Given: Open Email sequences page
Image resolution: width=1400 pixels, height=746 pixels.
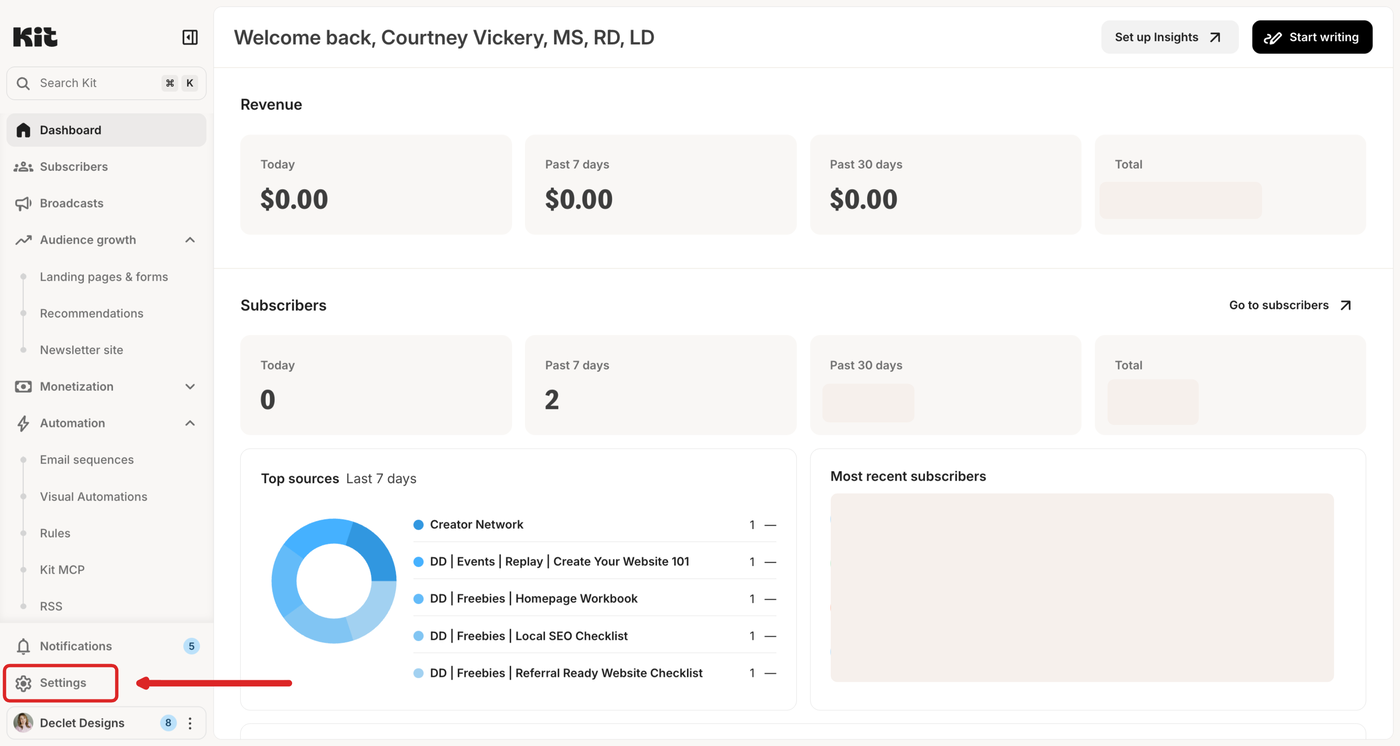Looking at the screenshot, I should pos(87,460).
